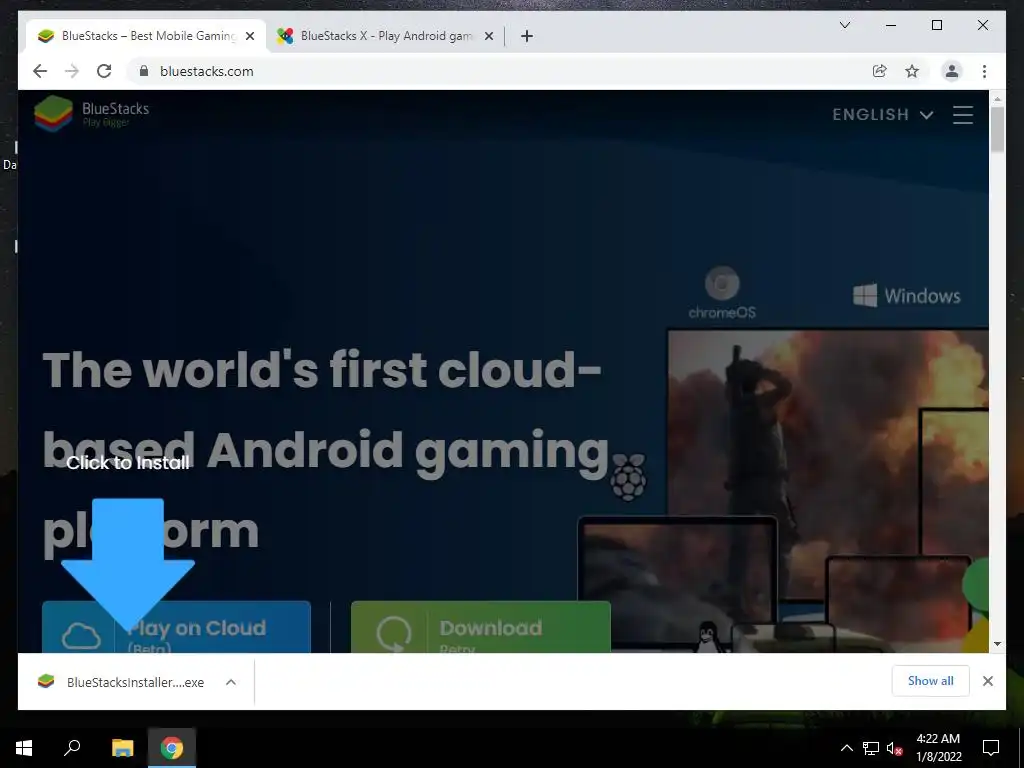The height and width of the screenshot is (768, 1024).
Task: Open a new tab with plus button
Action: [527, 36]
